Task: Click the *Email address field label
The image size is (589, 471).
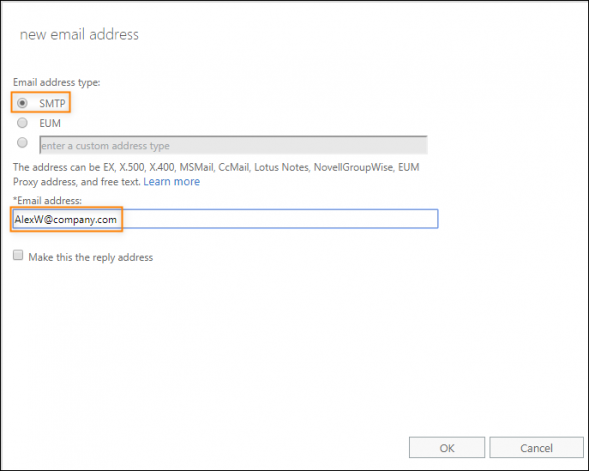Action: (x=47, y=201)
